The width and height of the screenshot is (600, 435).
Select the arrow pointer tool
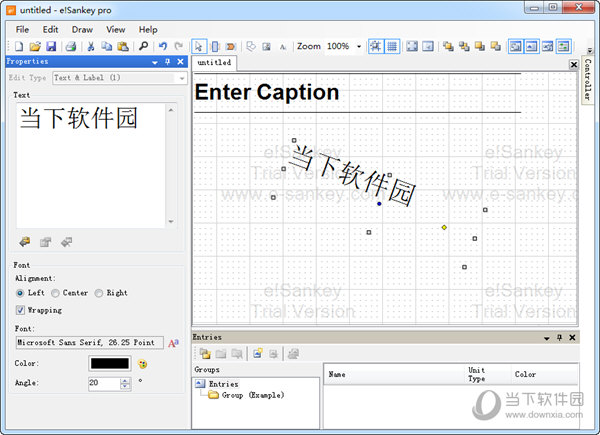coord(199,47)
